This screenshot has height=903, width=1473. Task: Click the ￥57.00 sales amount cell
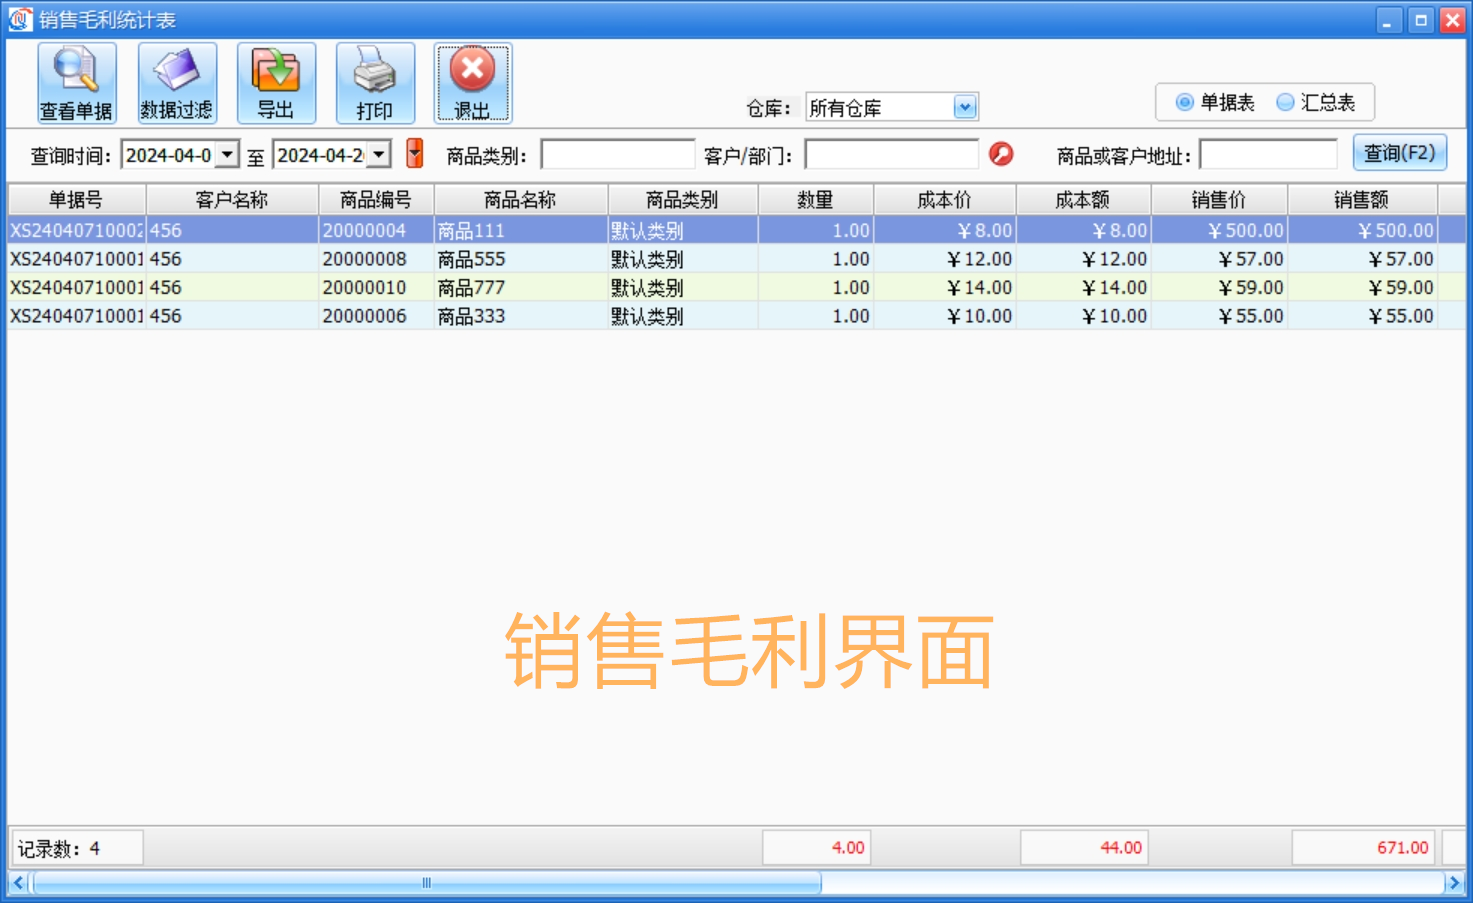[x=1362, y=259]
